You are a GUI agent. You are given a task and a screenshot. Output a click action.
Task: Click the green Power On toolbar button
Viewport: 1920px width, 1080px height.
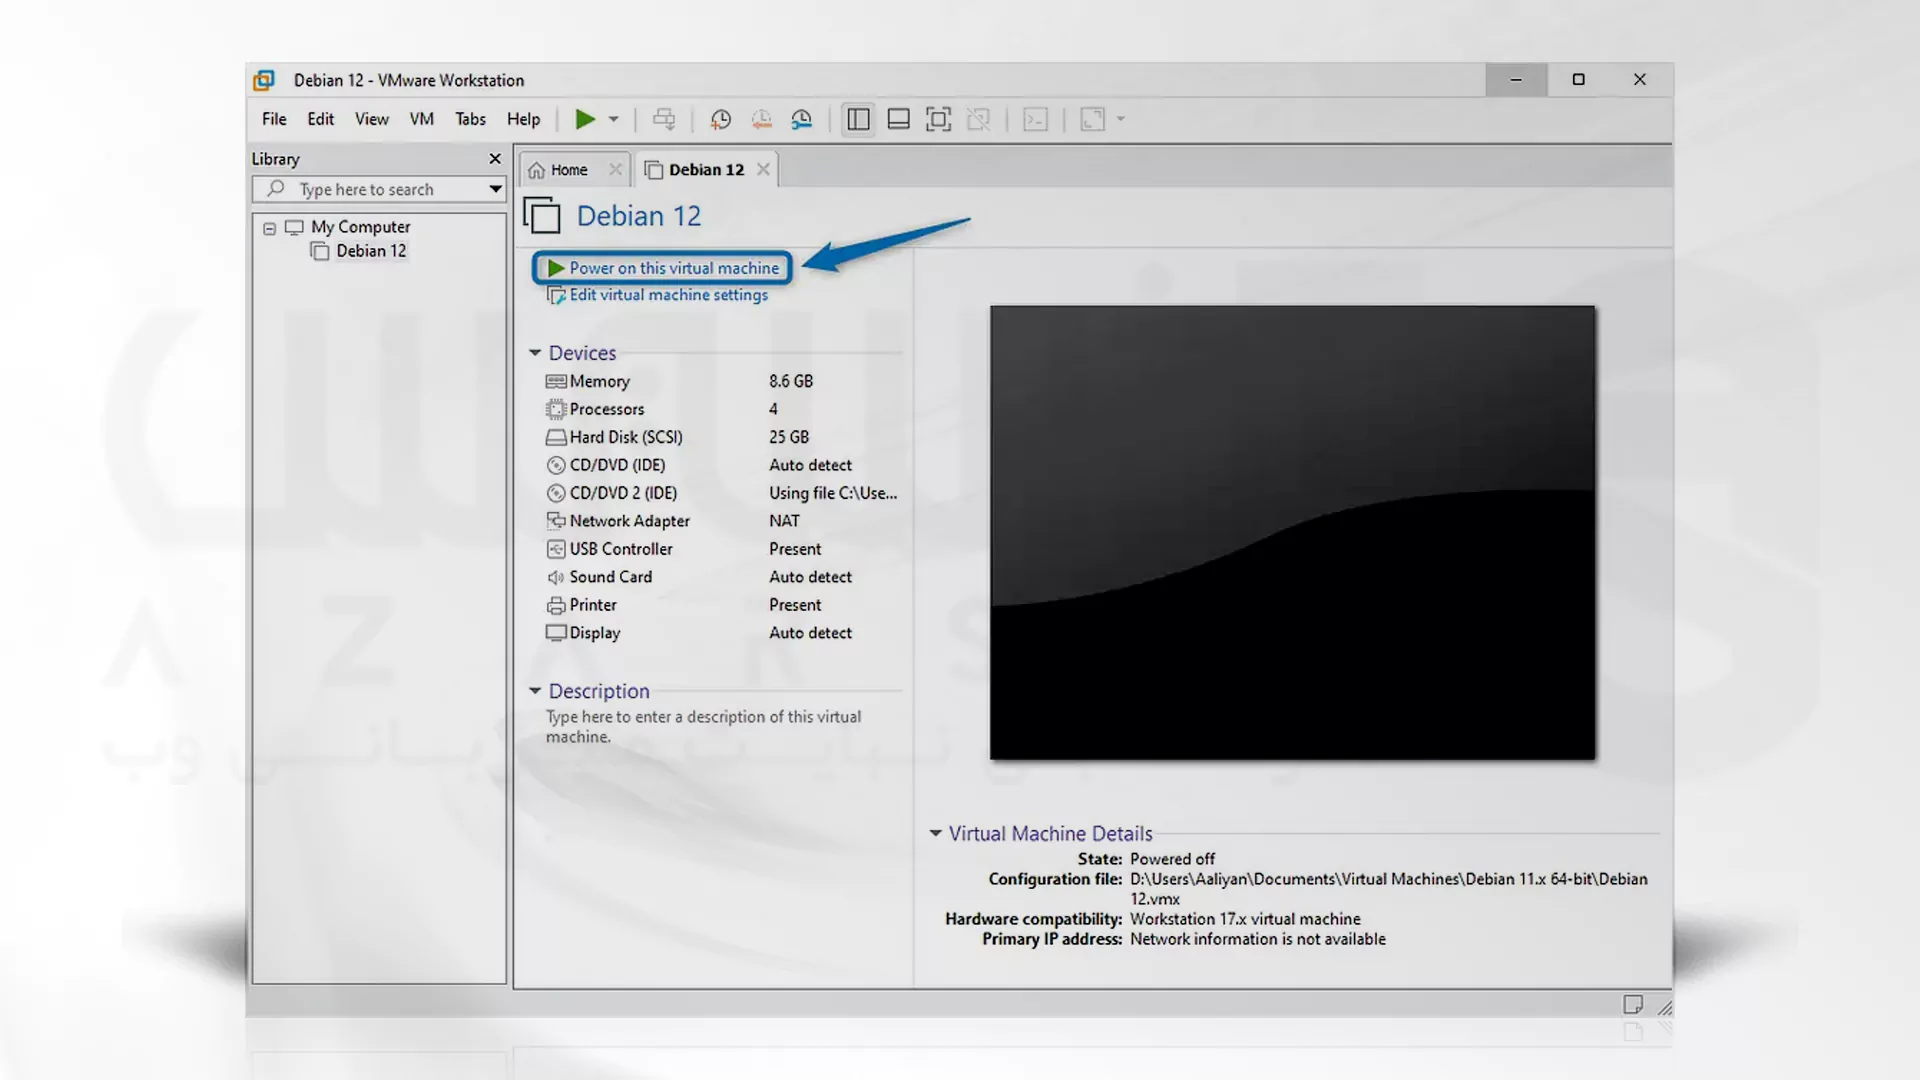coord(585,119)
